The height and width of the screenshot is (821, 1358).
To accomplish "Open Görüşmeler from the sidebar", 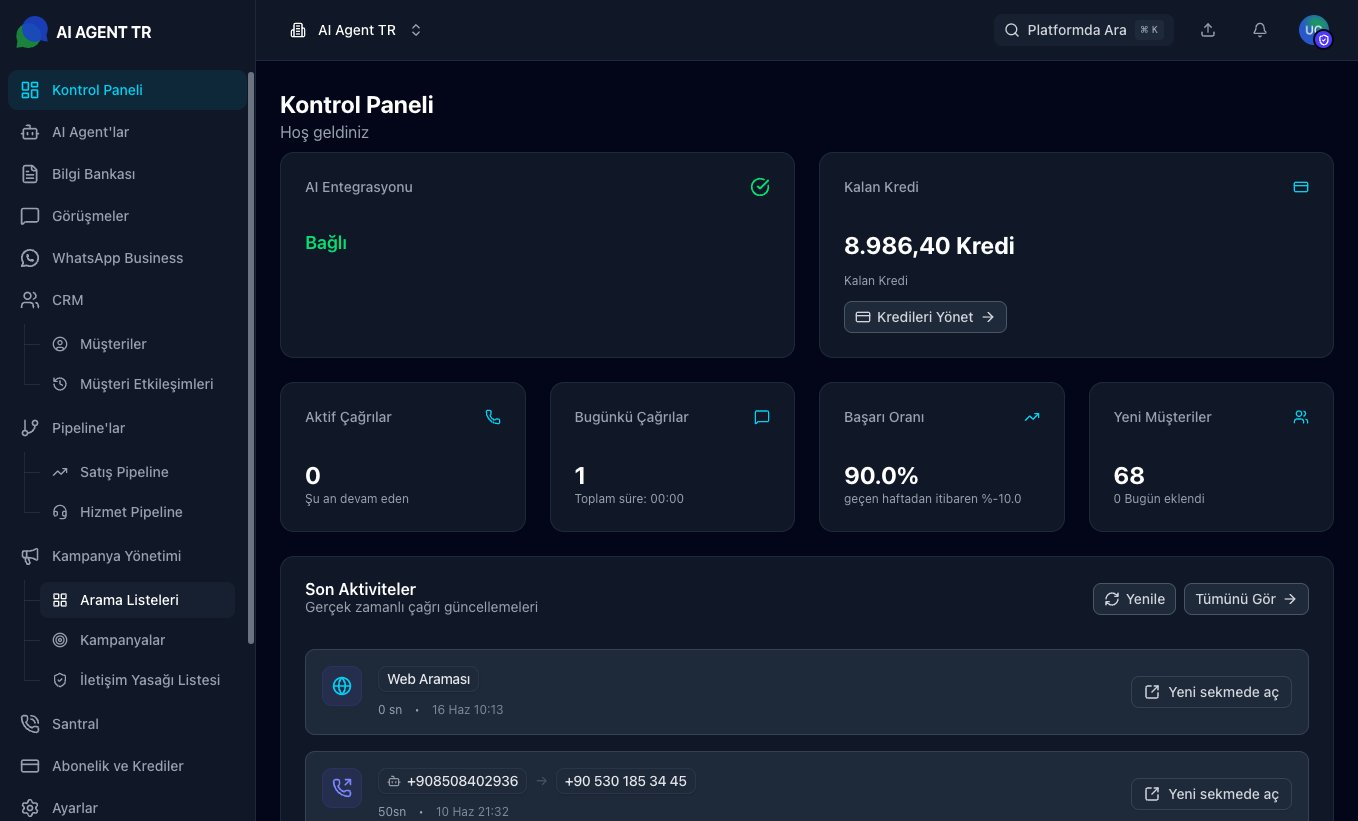I will click(127, 216).
